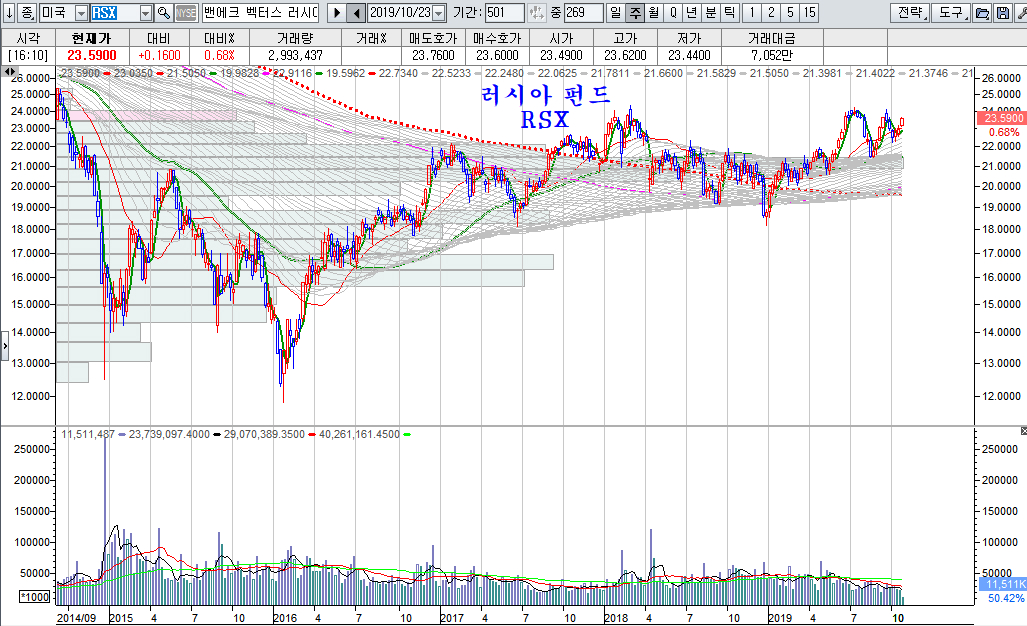The width and height of the screenshot is (1027, 626).
Task: Select the 15 interval preset button
Action: pyautogui.click(x=810, y=12)
